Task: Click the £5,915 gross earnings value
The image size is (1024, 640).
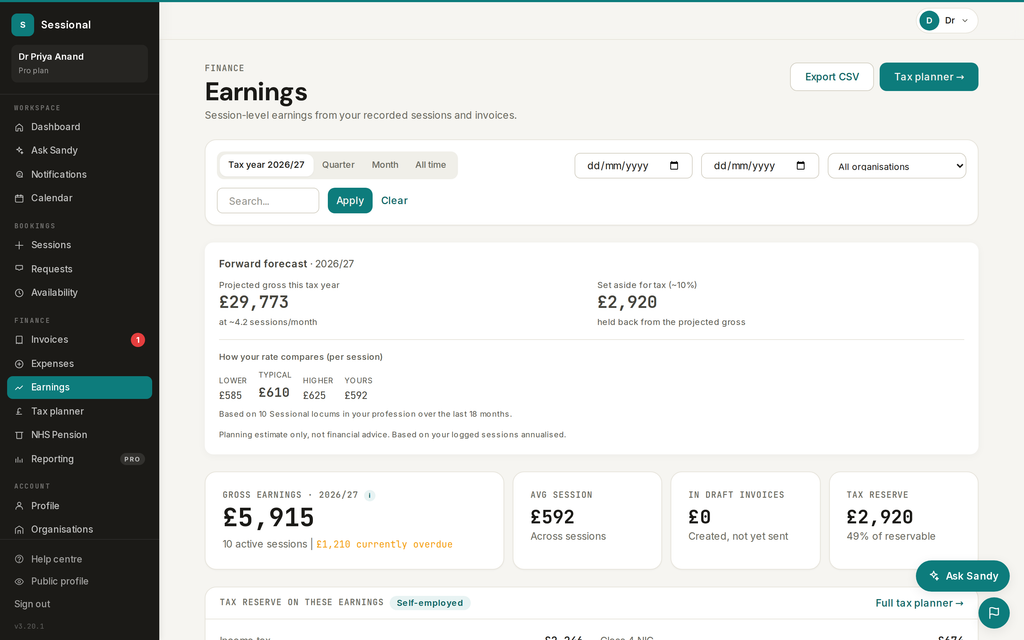Action: click(268, 518)
